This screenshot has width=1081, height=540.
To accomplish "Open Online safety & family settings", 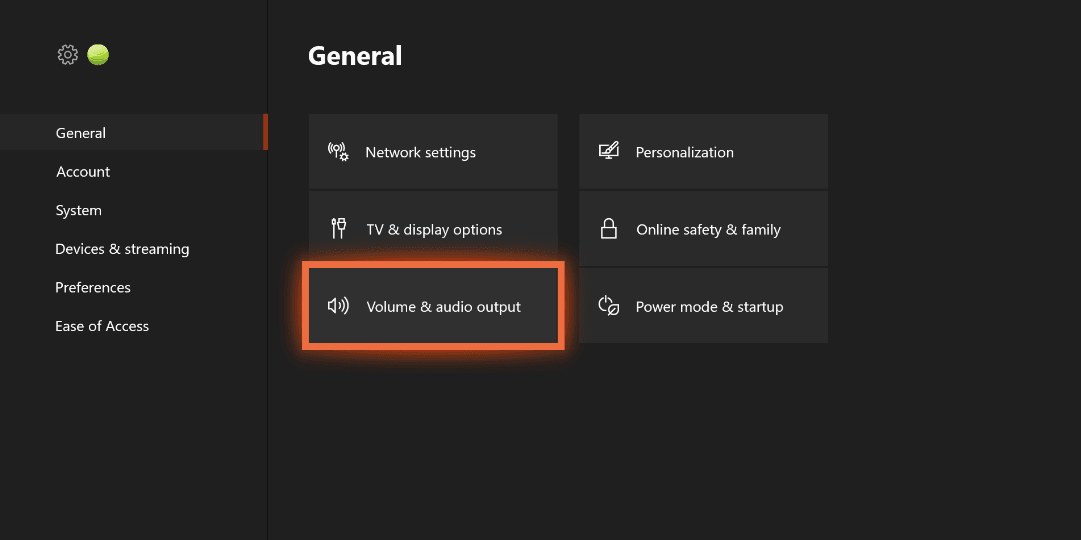I will click(708, 230).
